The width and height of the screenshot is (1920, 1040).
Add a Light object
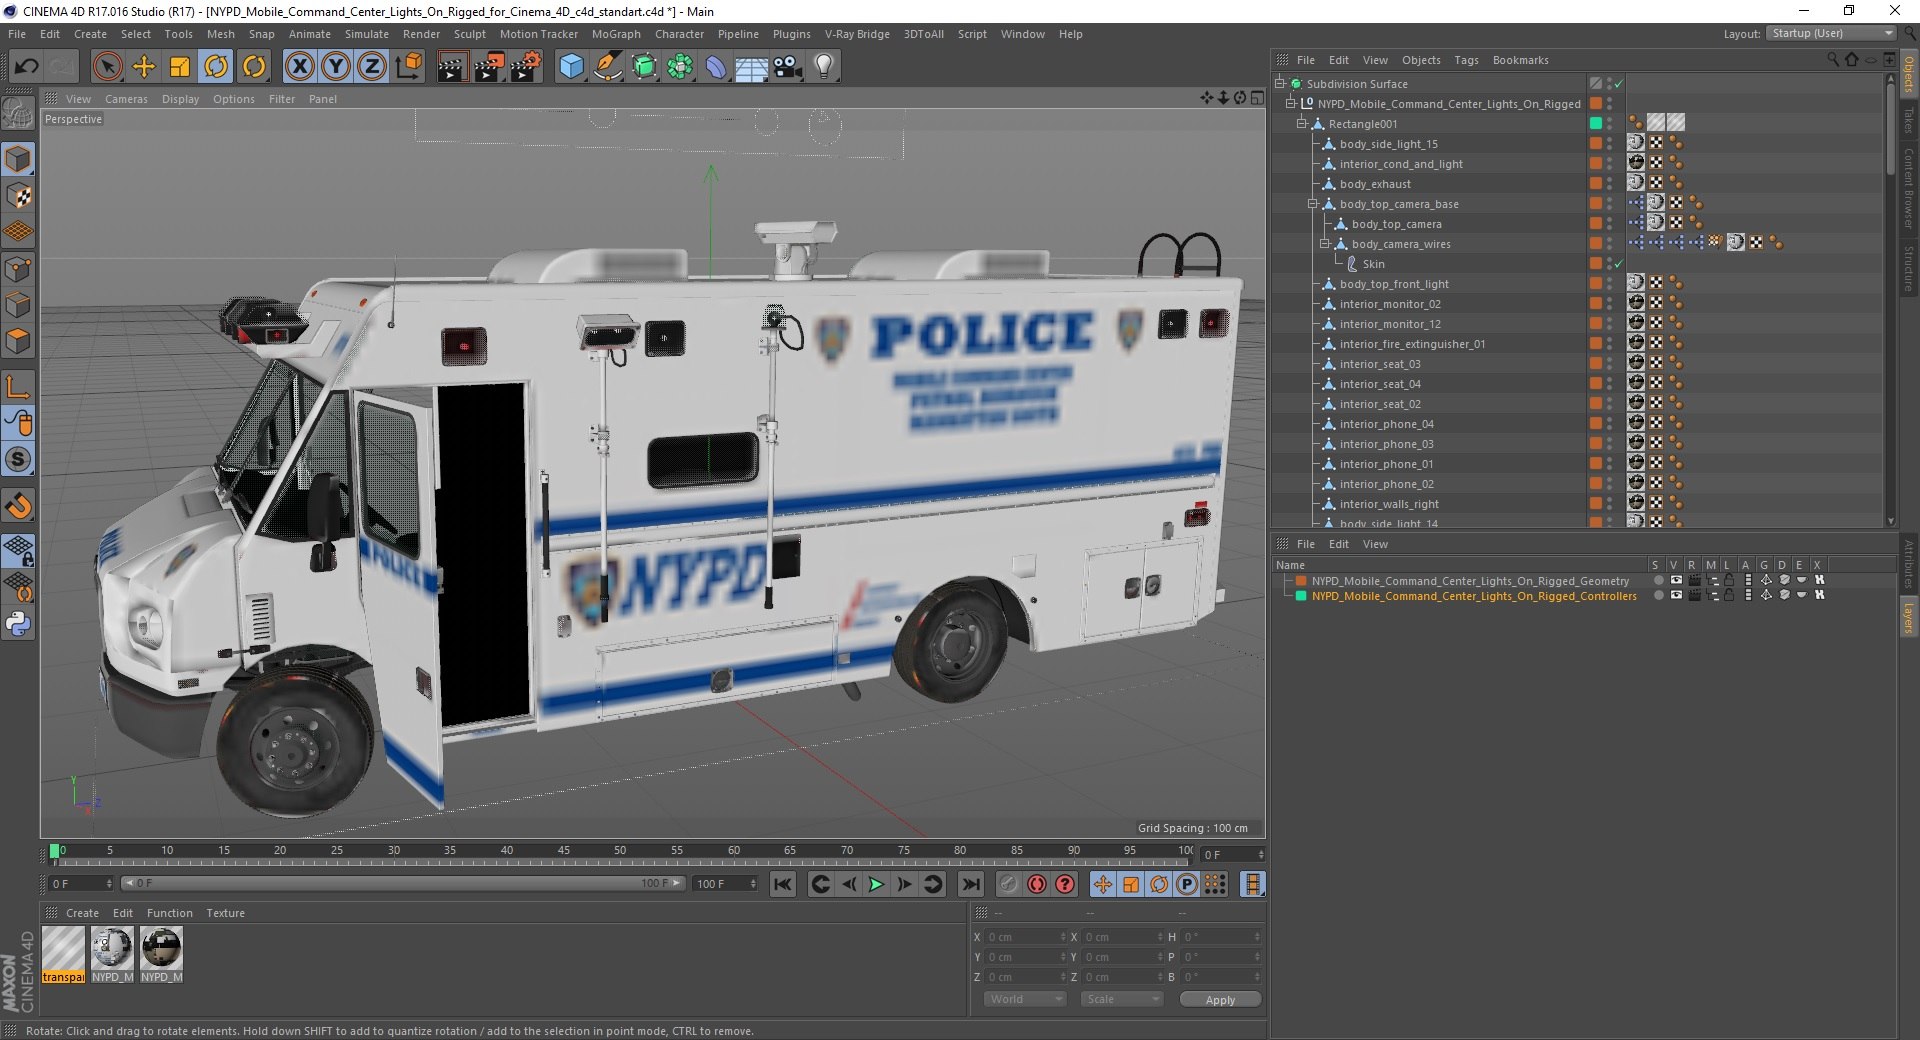[x=824, y=67]
